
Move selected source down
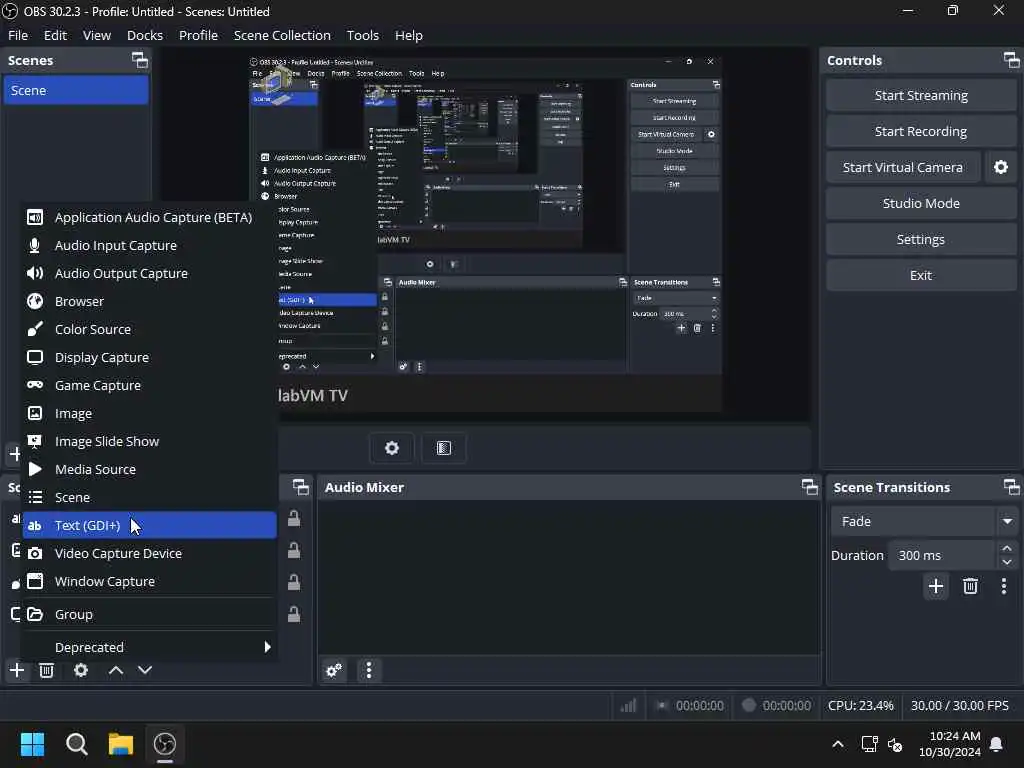[x=145, y=670]
